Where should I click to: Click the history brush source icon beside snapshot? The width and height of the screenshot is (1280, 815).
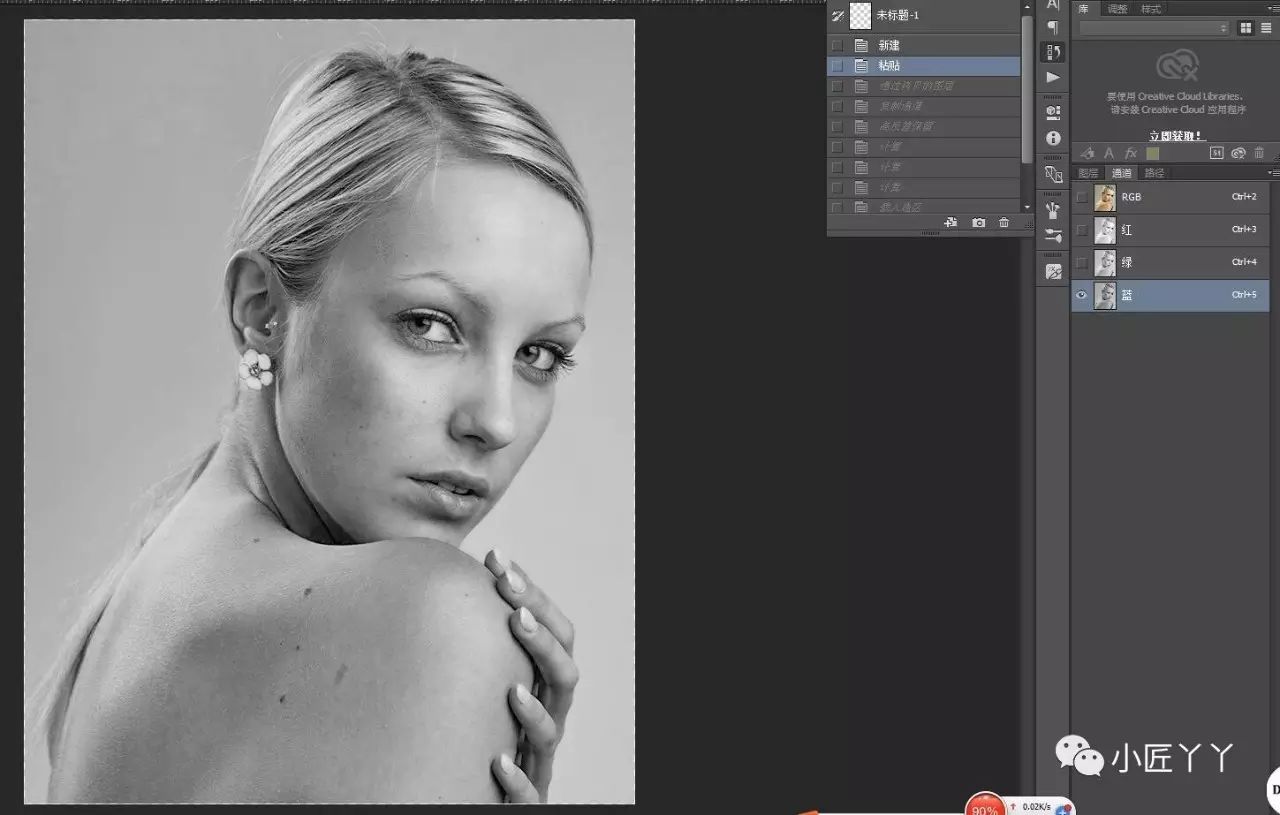coord(838,16)
